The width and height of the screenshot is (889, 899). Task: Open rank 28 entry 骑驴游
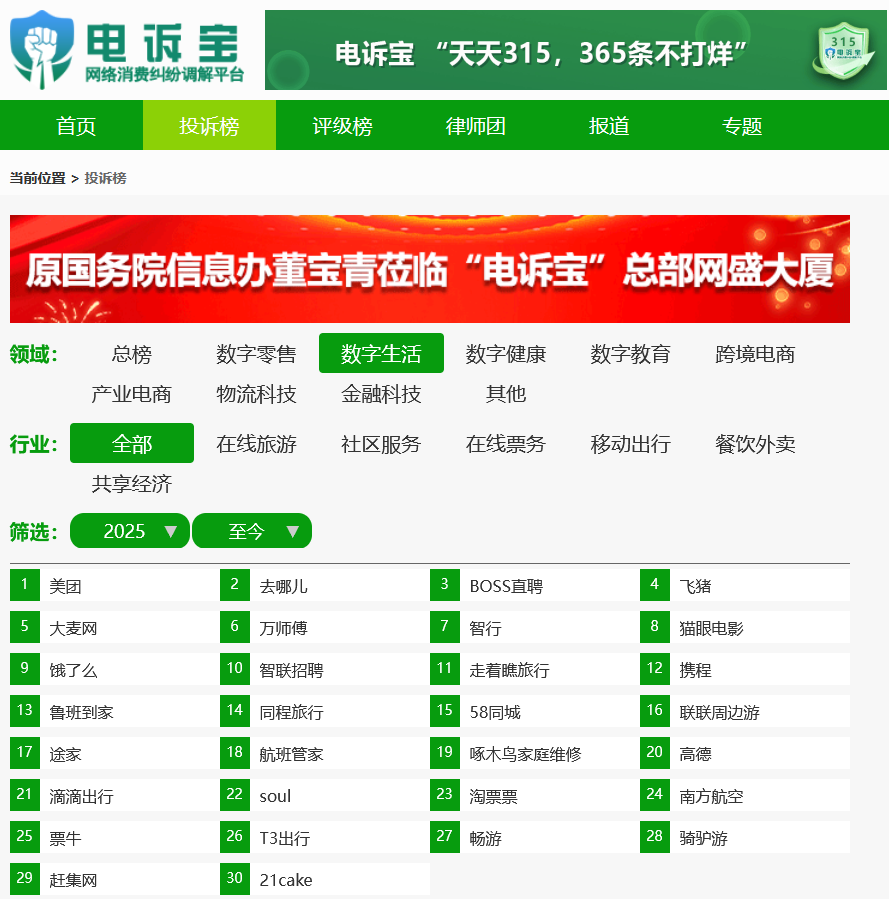tap(745, 837)
